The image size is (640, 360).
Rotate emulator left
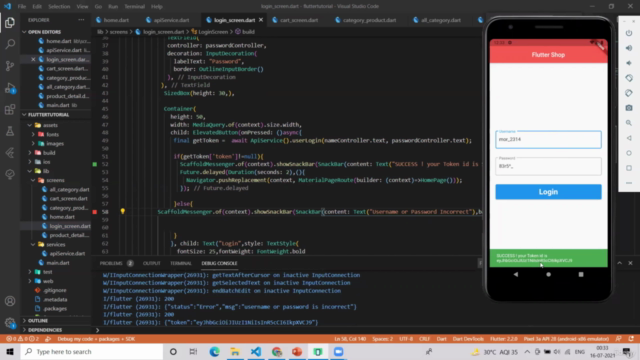click(629, 78)
